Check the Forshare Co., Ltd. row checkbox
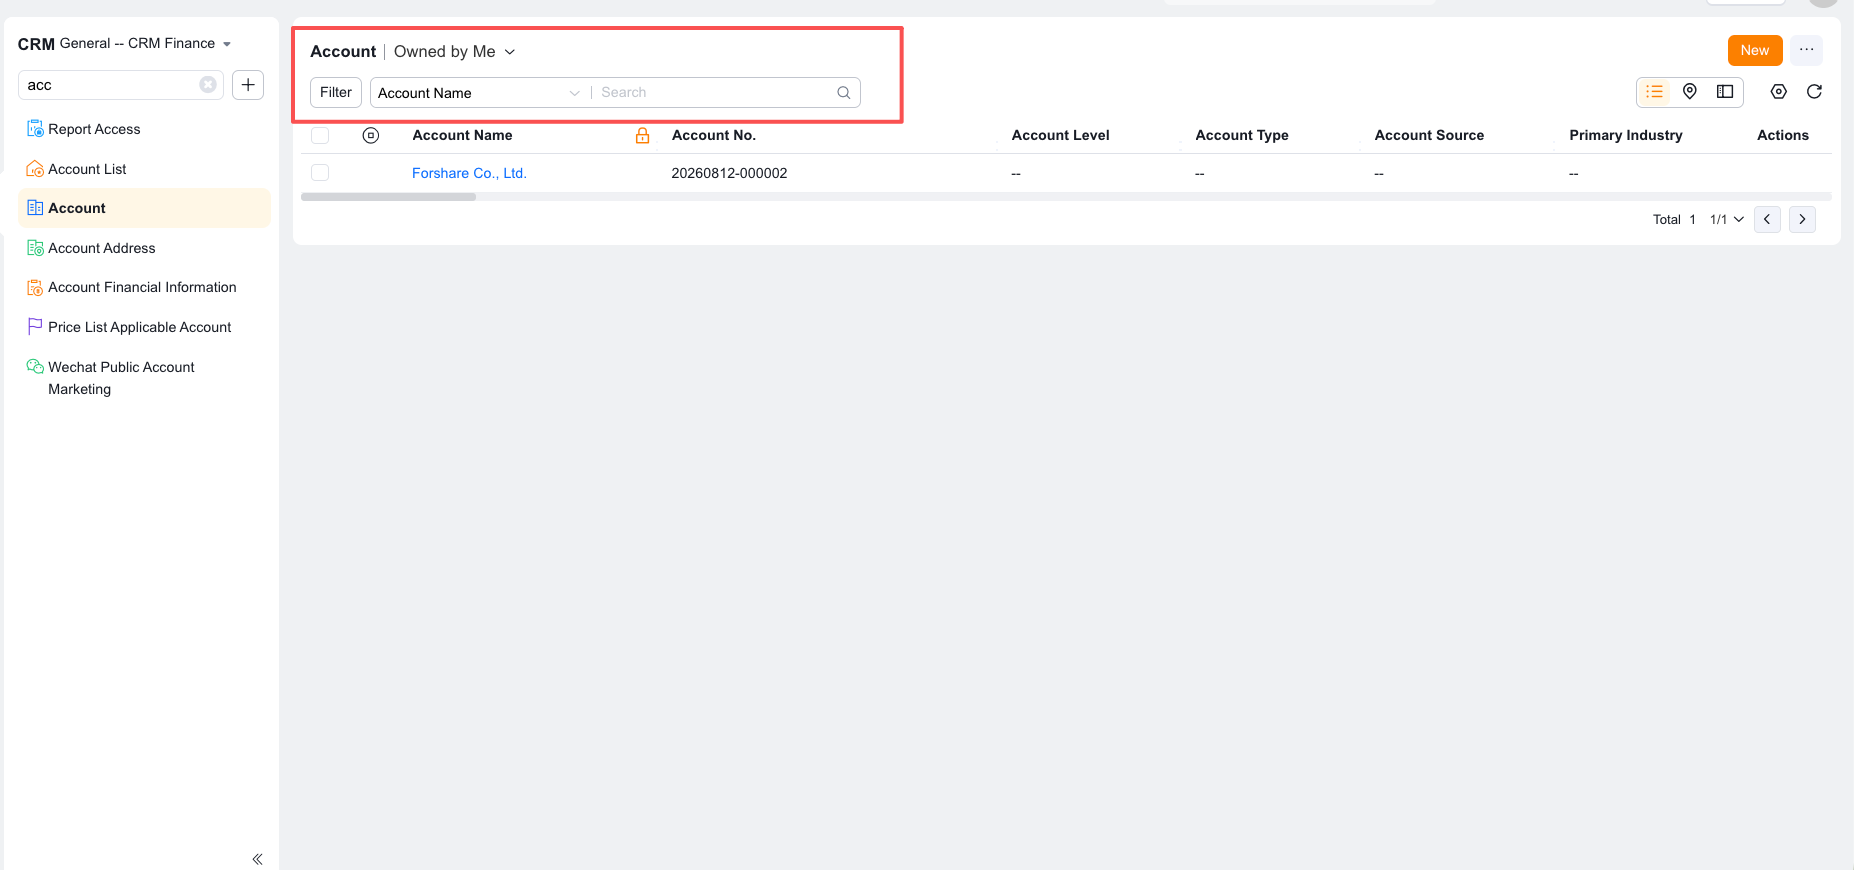The height and width of the screenshot is (870, 1854). (320, 173)
